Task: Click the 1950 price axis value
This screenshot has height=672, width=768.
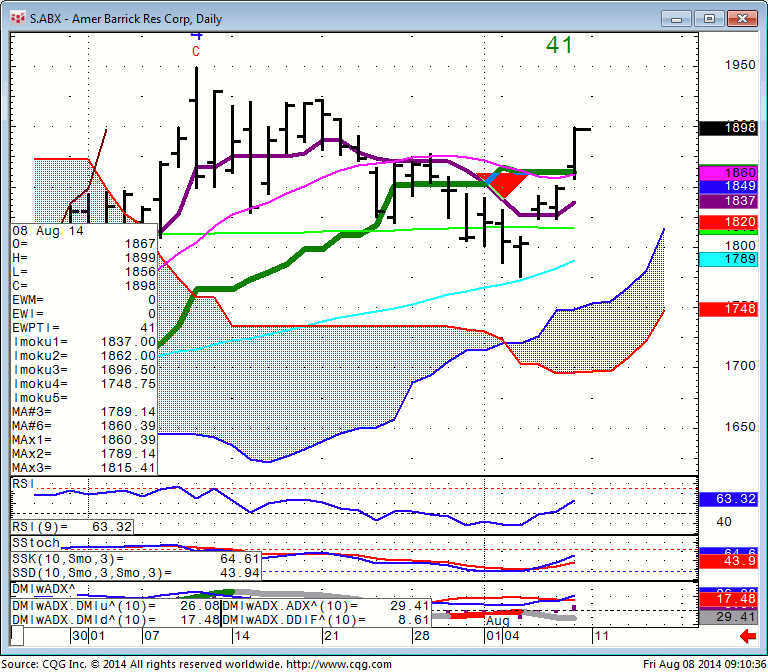Action: (x=740, y=65)
